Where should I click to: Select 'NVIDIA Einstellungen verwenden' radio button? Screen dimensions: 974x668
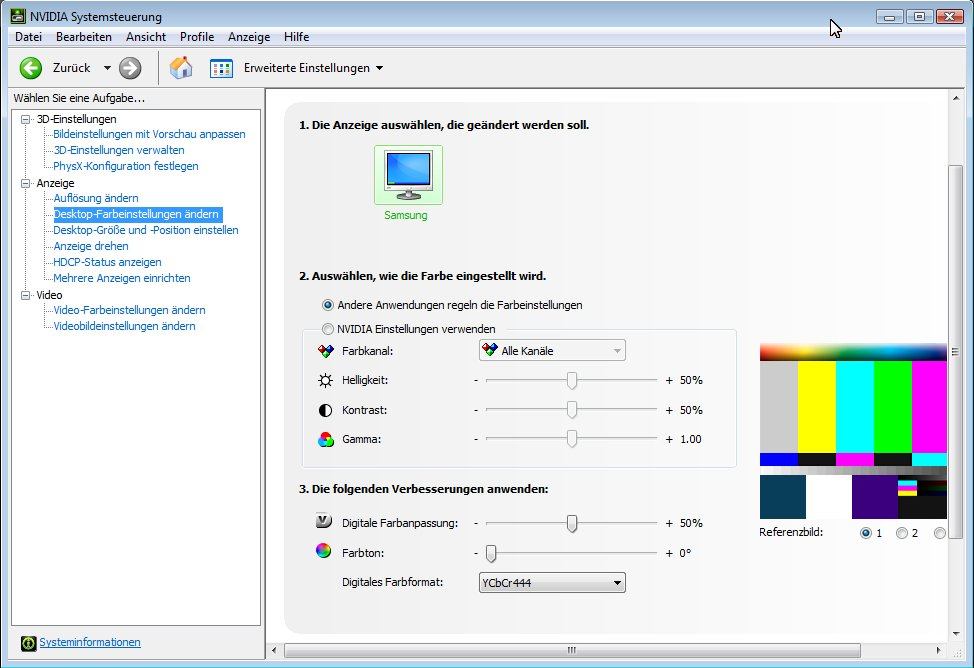pyautogui.click(x=327, y=329)
